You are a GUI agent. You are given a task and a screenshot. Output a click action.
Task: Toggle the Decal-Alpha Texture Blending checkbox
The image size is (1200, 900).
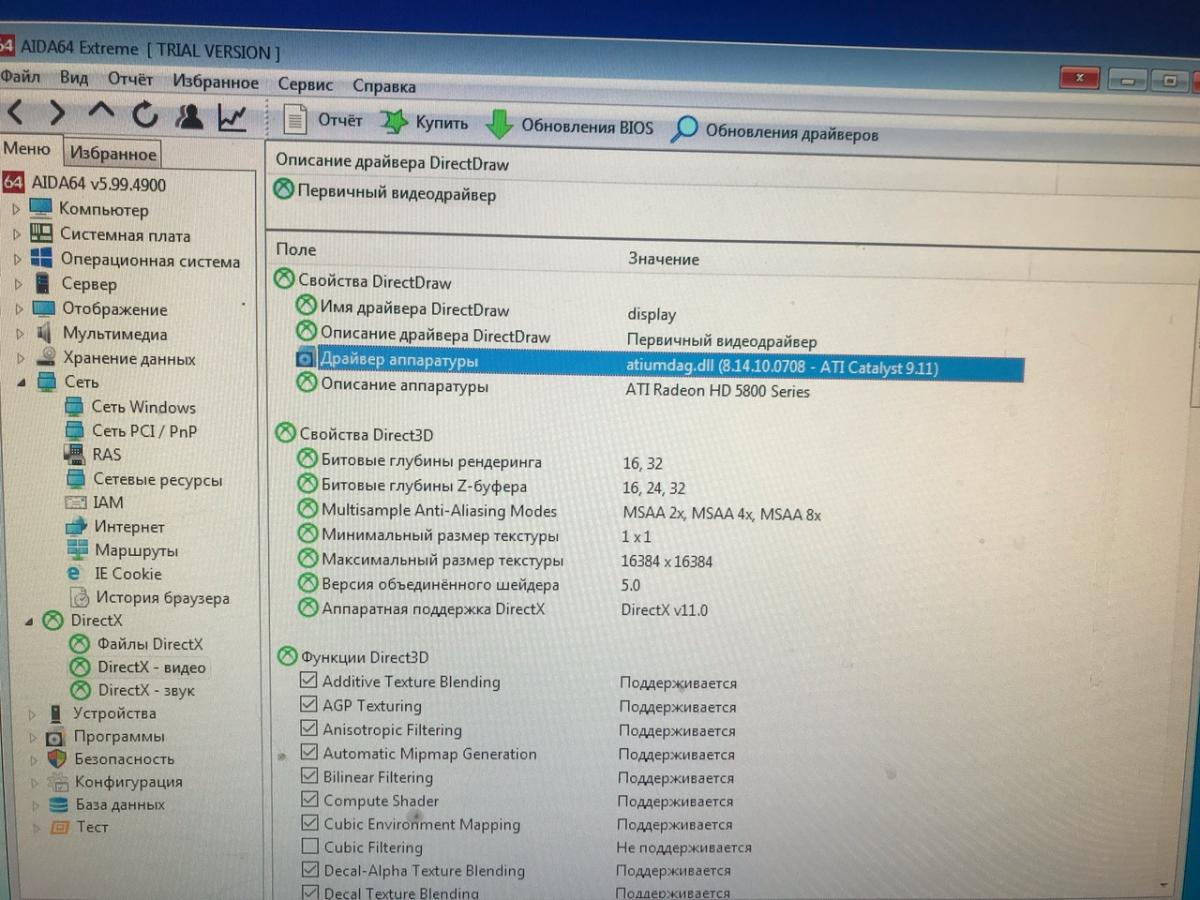click(x=309, y=869)
